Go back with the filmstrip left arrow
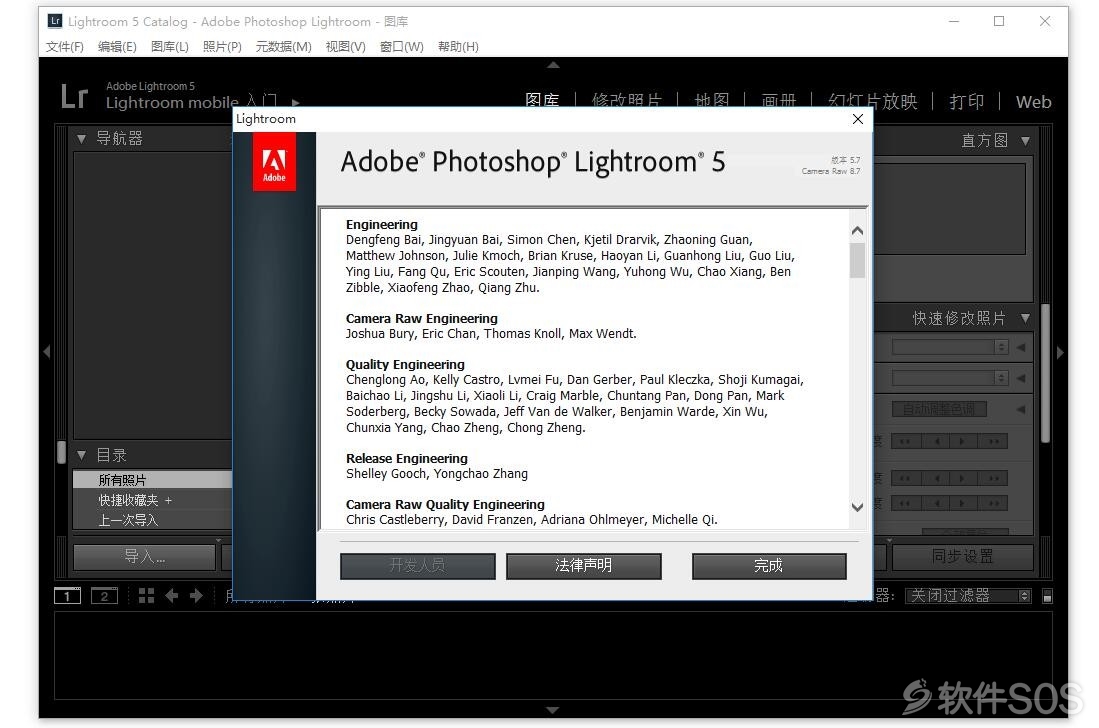Viewport: 1099px width, 728px height. coord(172,596)
